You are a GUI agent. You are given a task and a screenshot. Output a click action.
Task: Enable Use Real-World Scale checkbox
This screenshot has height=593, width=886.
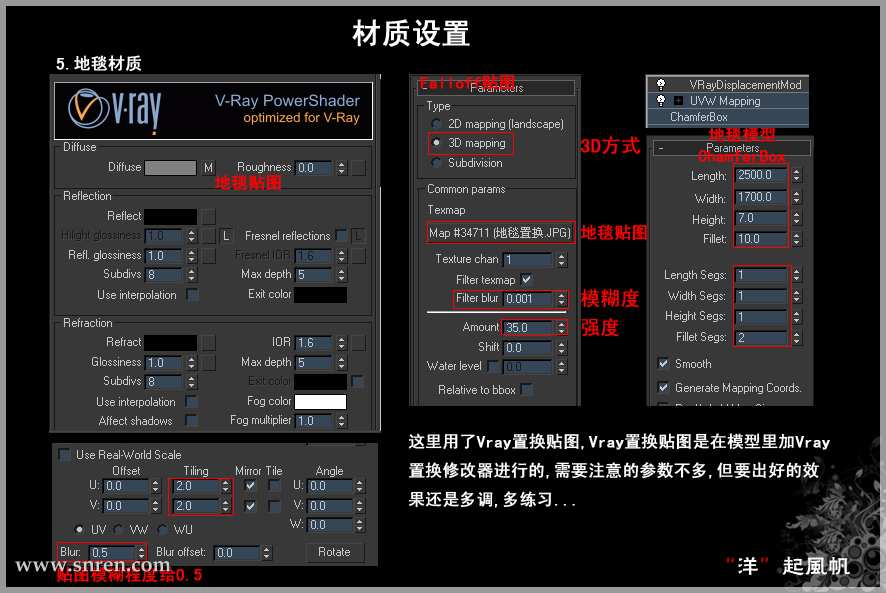pyautogui.click(x=64, y=455)
